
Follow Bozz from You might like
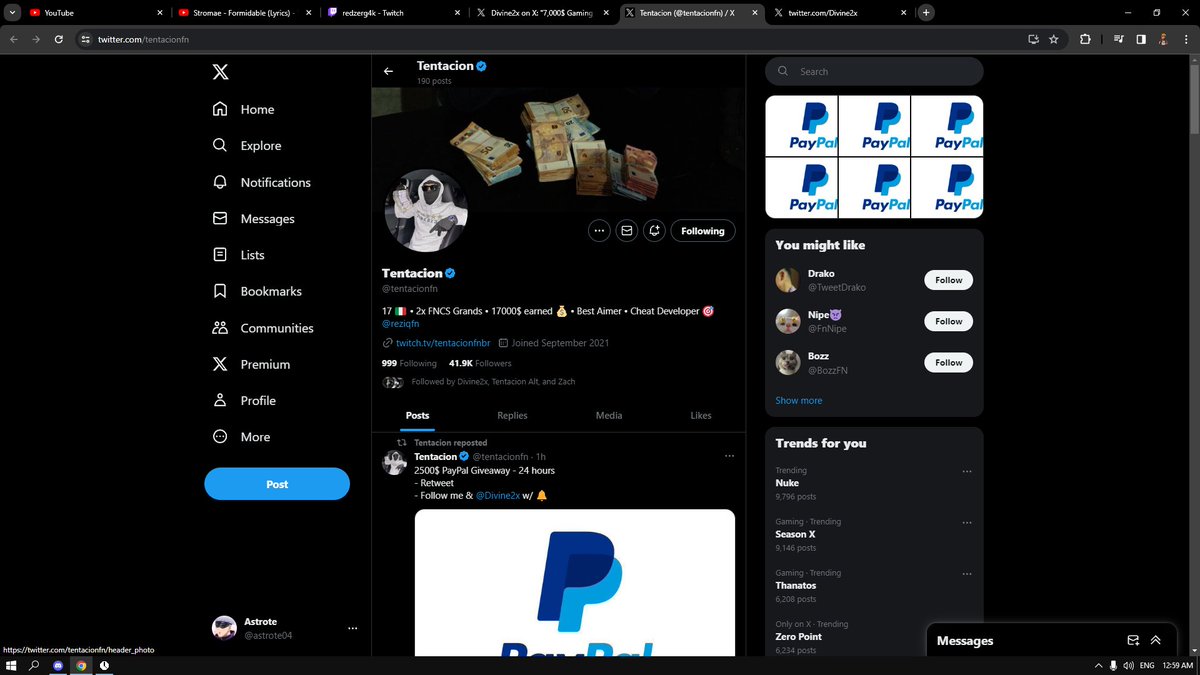point(948,362)
